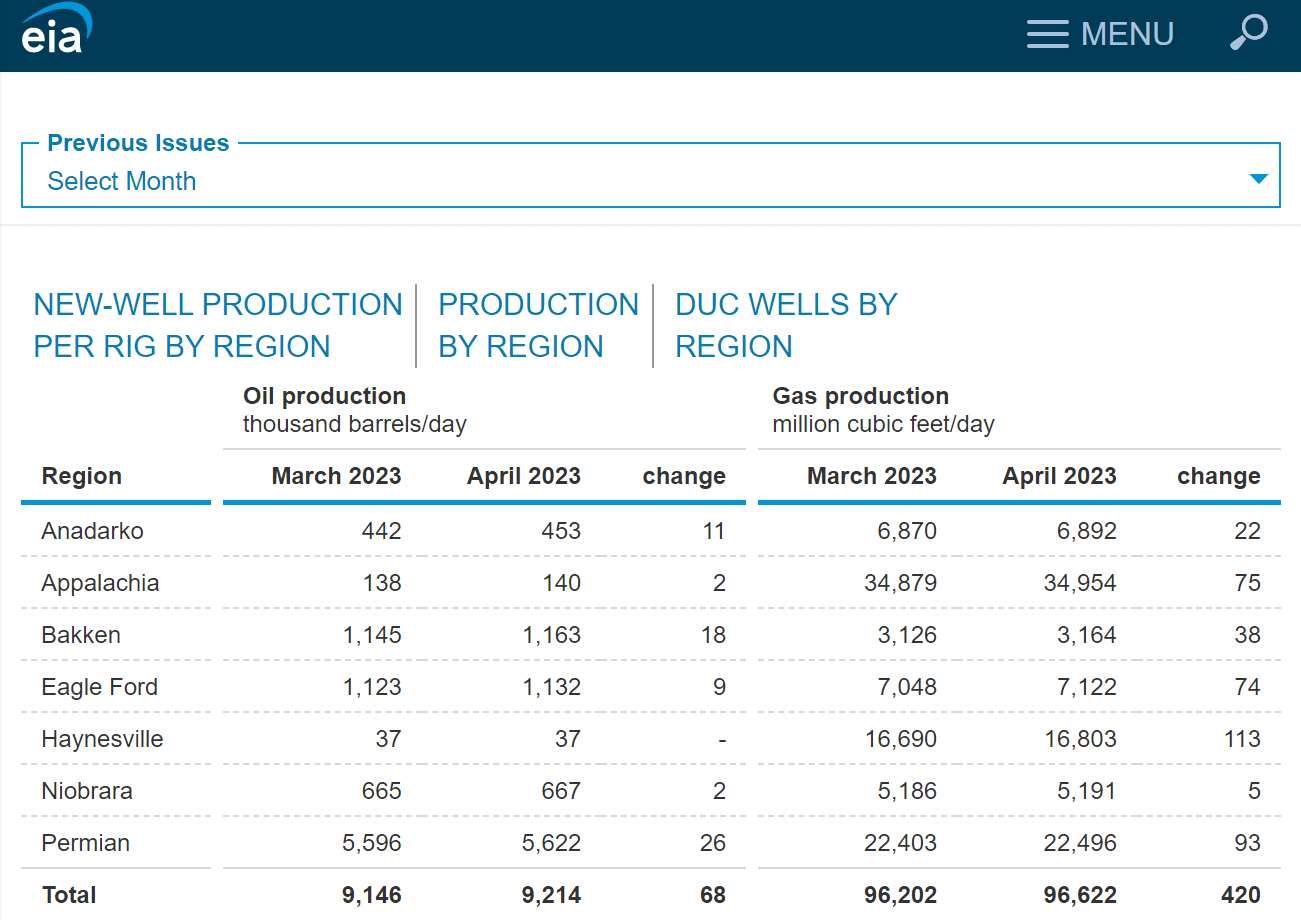Click the Total row of the table
Screen dimensions: 1301x920
click(69, 894)
